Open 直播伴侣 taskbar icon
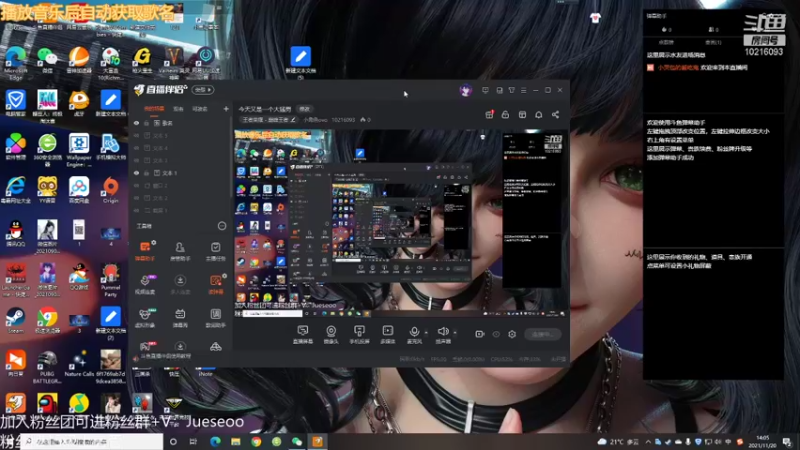The image size is (800, 450). coord(317,442)
